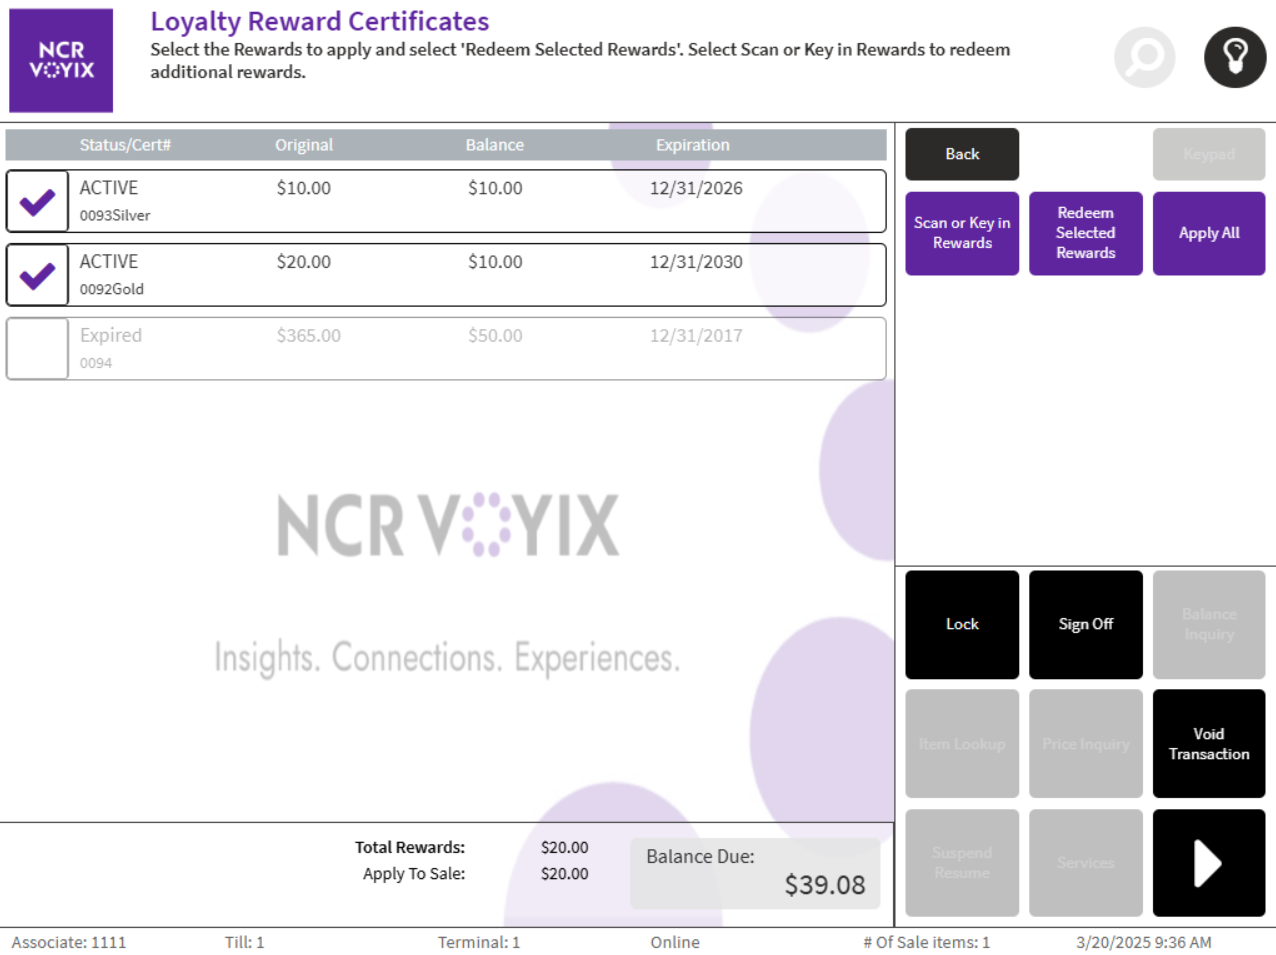This screenshot has width=1276, height=955.
Task: Click the magnifier search icon
Action: [x=1145, y=57]
